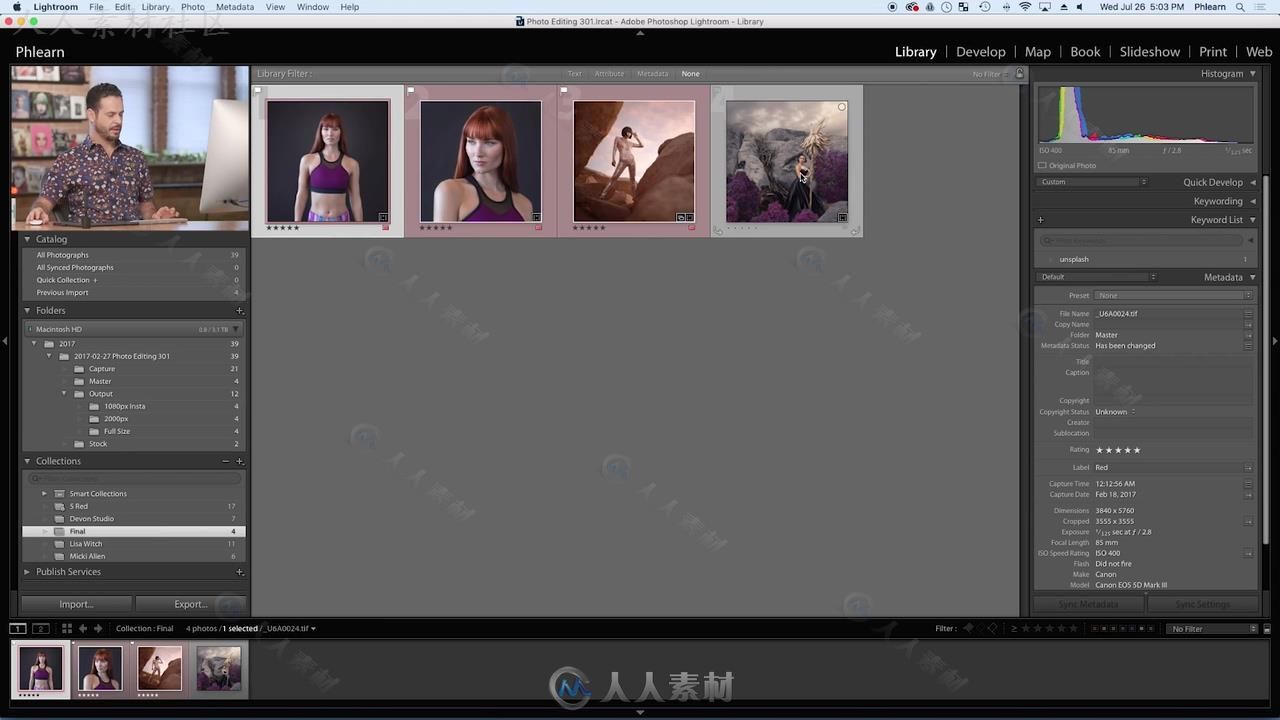Click the crop badge on the fantasy photo thumbnail
The width and height of the screenshot is (1280, 720).
pyautogui.click(x=842, y=217)
